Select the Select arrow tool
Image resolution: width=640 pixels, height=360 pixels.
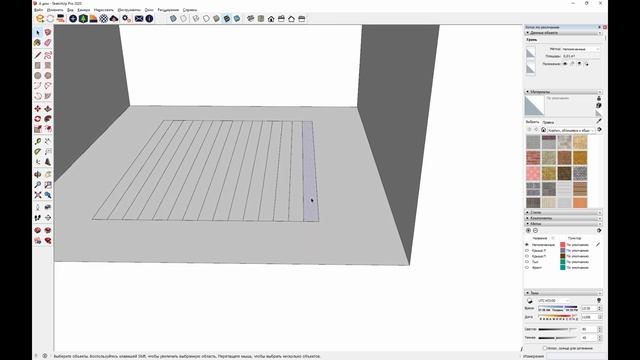click(38, 33)
